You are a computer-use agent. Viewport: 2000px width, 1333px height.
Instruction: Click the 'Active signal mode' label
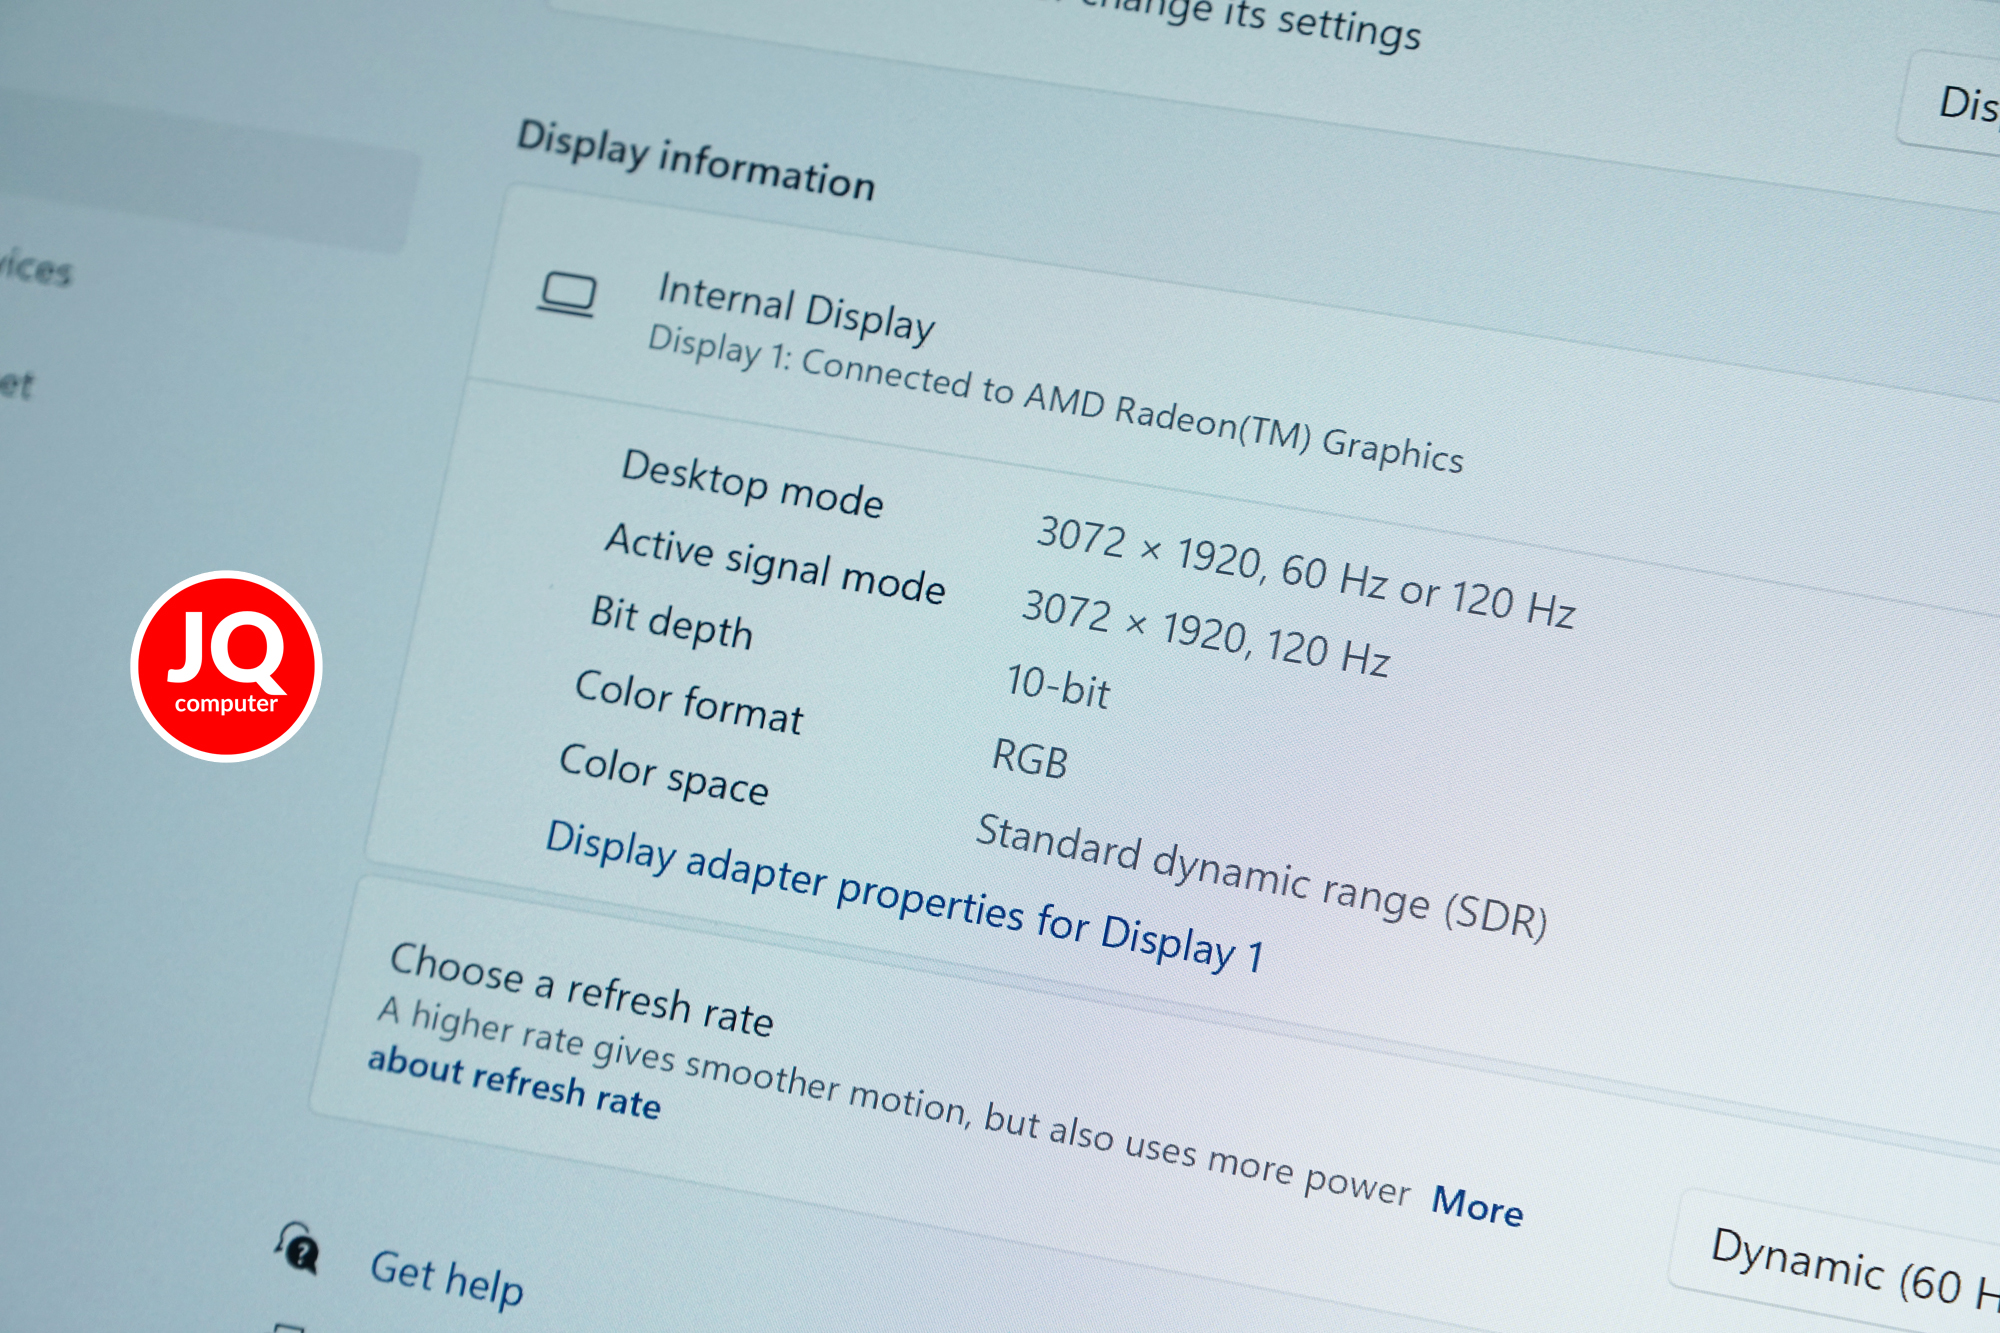coord(775,563)
